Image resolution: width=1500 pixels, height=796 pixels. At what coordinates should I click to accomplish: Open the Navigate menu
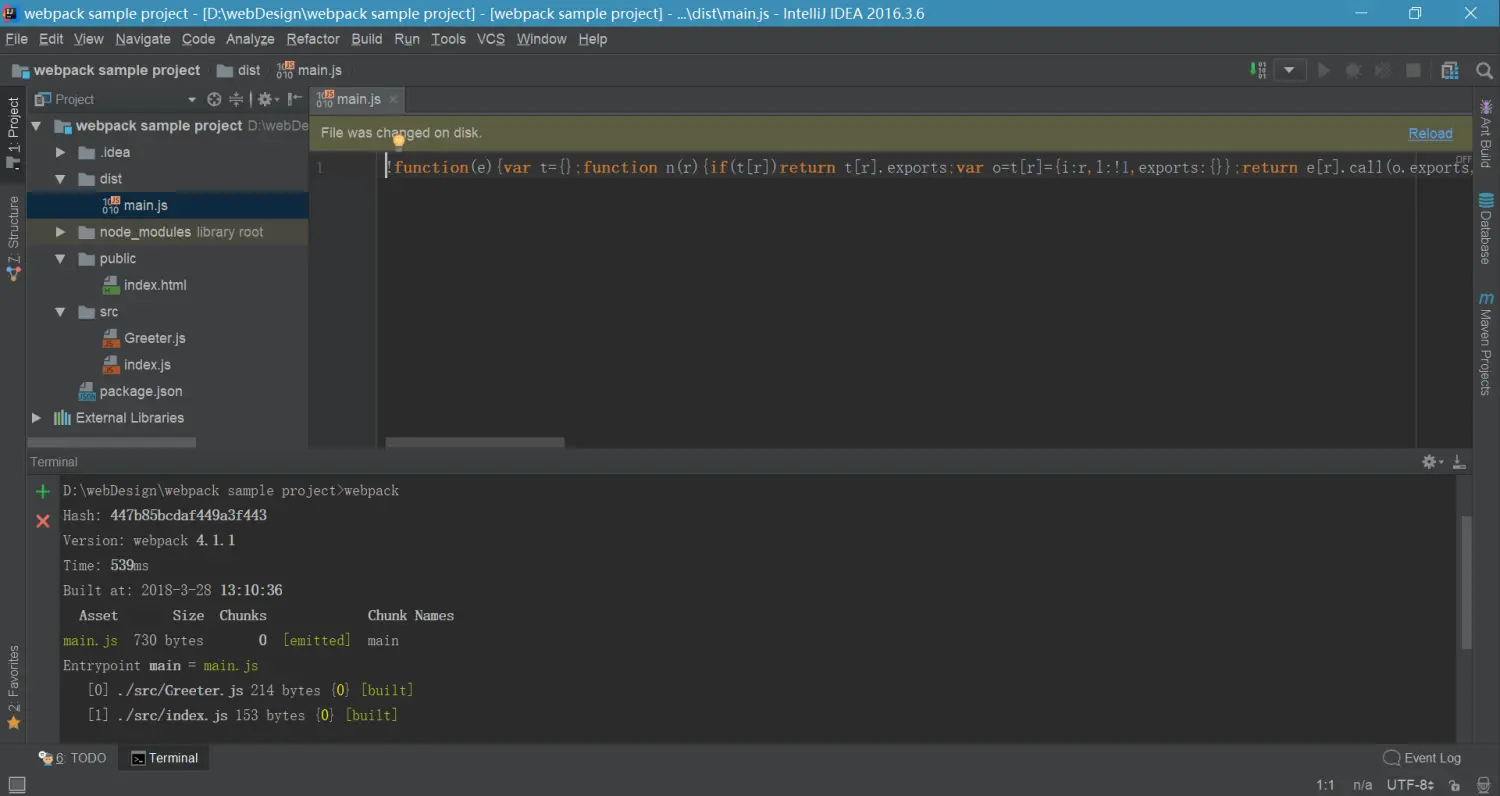point(143,39)
